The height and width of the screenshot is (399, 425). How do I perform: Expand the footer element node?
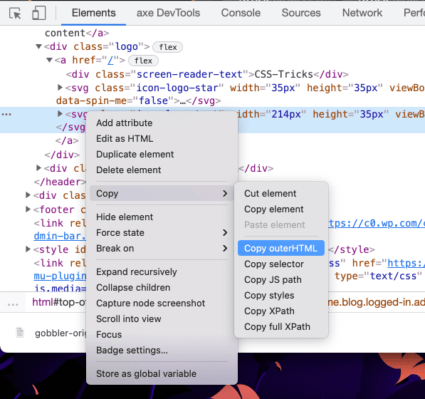[x=28, y=209]
